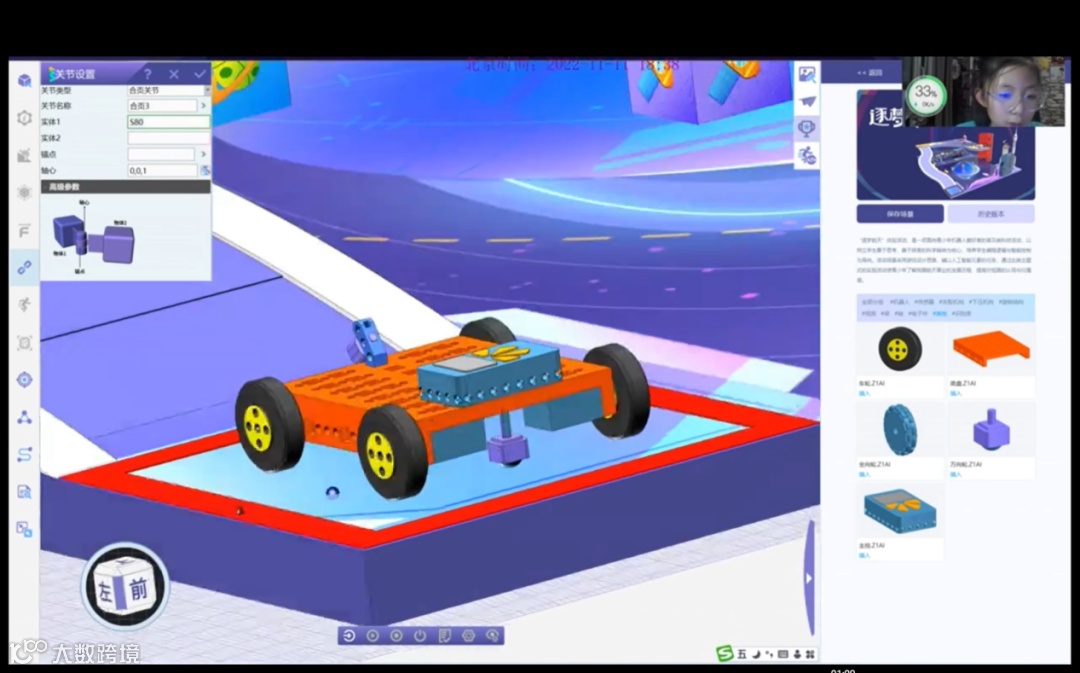Select the chain-link joint tool in sidebar
1080x673 pixels.
[x=24, y=267]
